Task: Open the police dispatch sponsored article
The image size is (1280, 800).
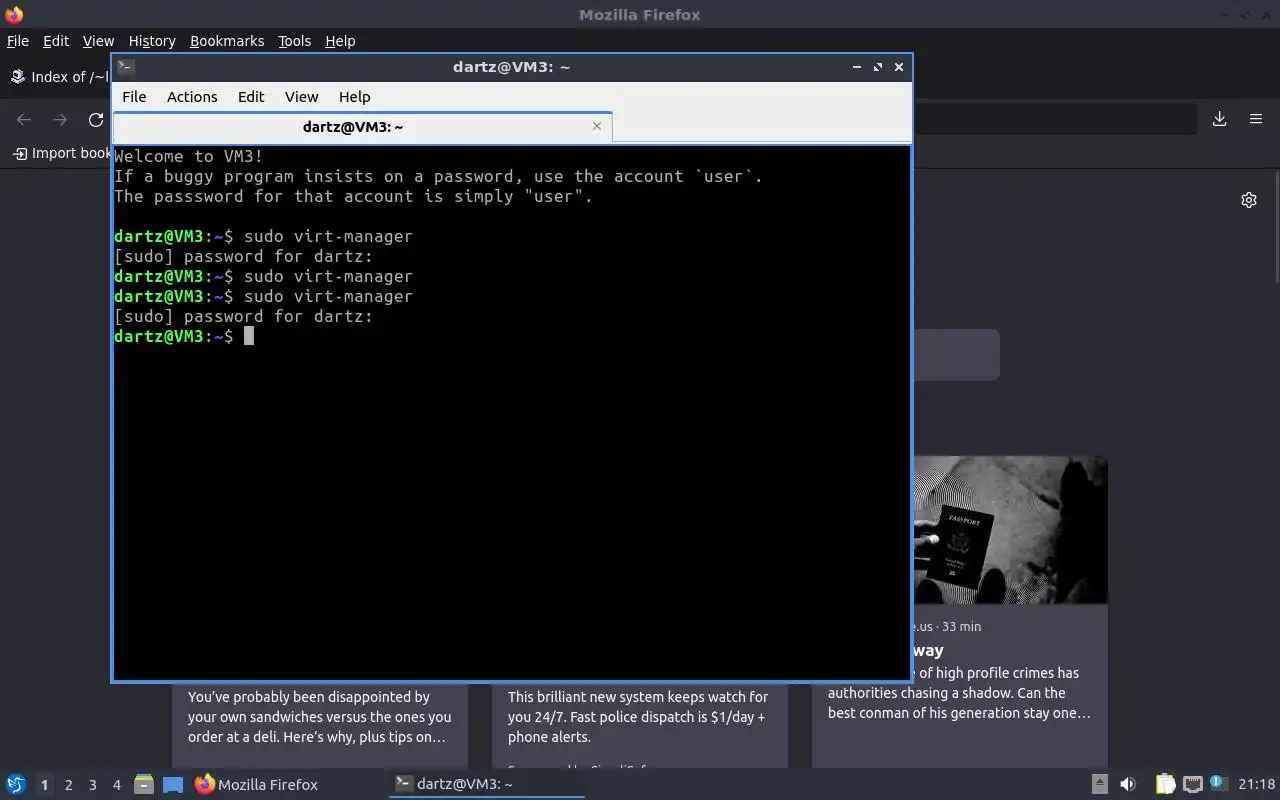Action: click(x=638, y=717)
